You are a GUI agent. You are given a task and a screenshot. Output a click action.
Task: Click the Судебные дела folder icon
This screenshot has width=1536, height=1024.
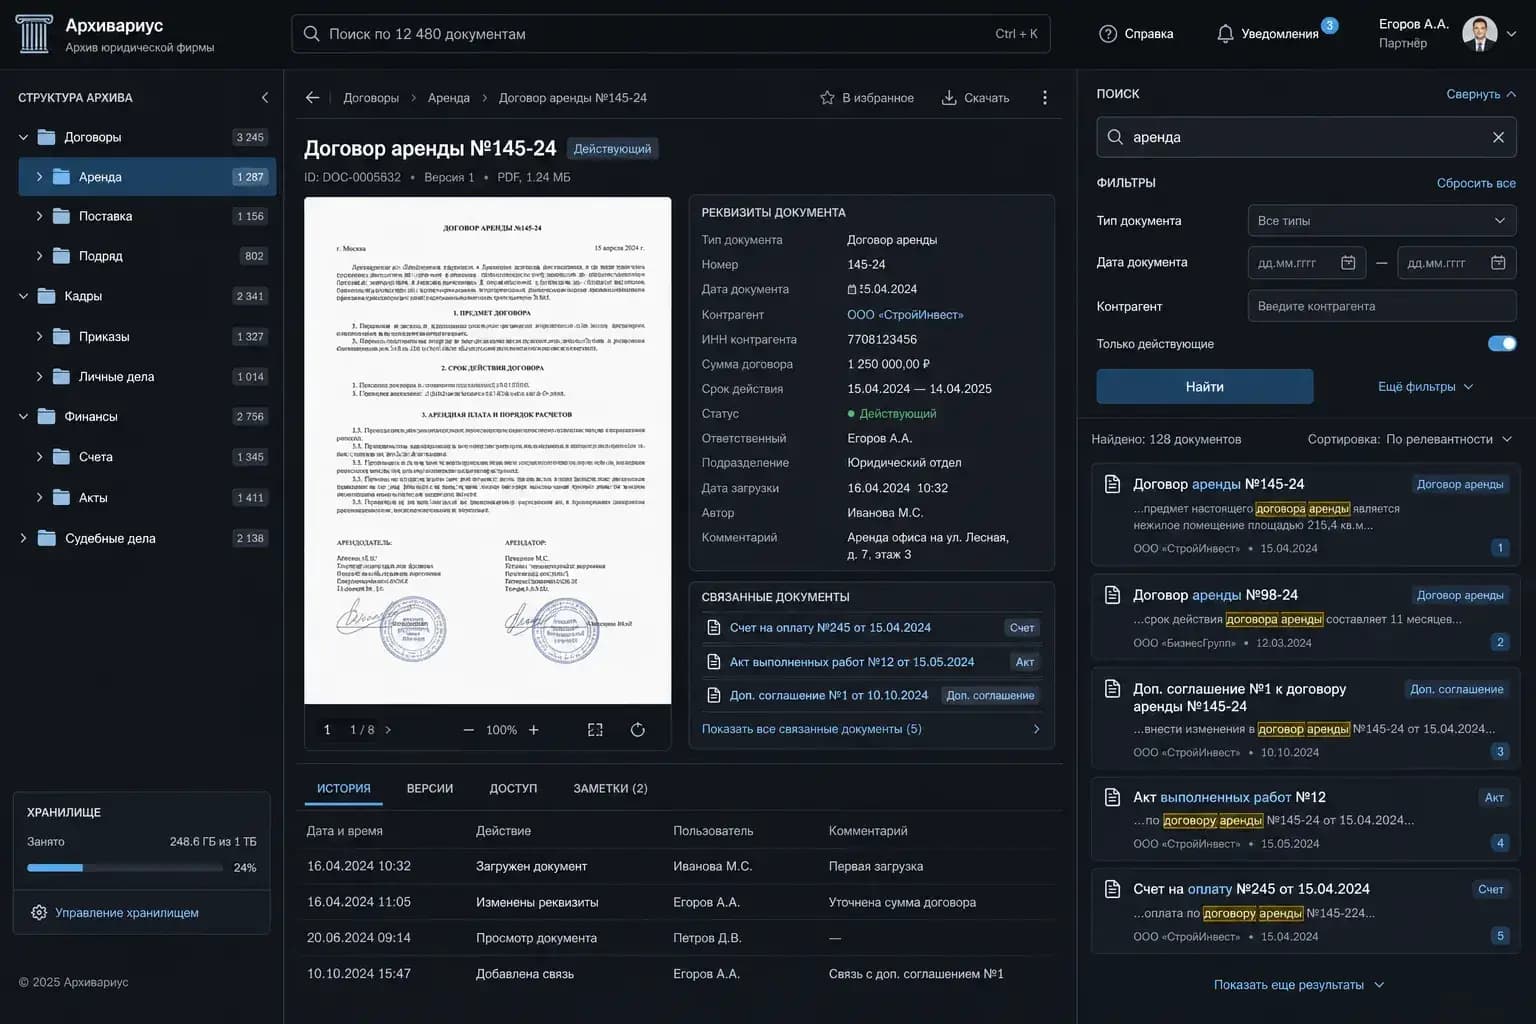coord(46,538)
